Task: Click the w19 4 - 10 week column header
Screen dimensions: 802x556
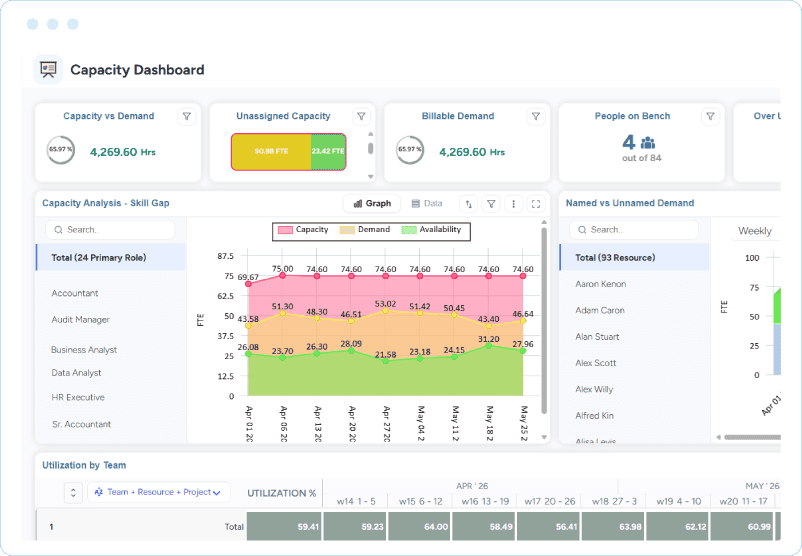Action: (x=679, y=502)
